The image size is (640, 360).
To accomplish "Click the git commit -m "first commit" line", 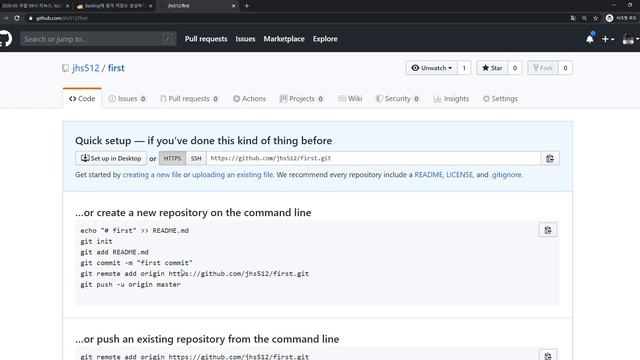I will coord(136,263).
